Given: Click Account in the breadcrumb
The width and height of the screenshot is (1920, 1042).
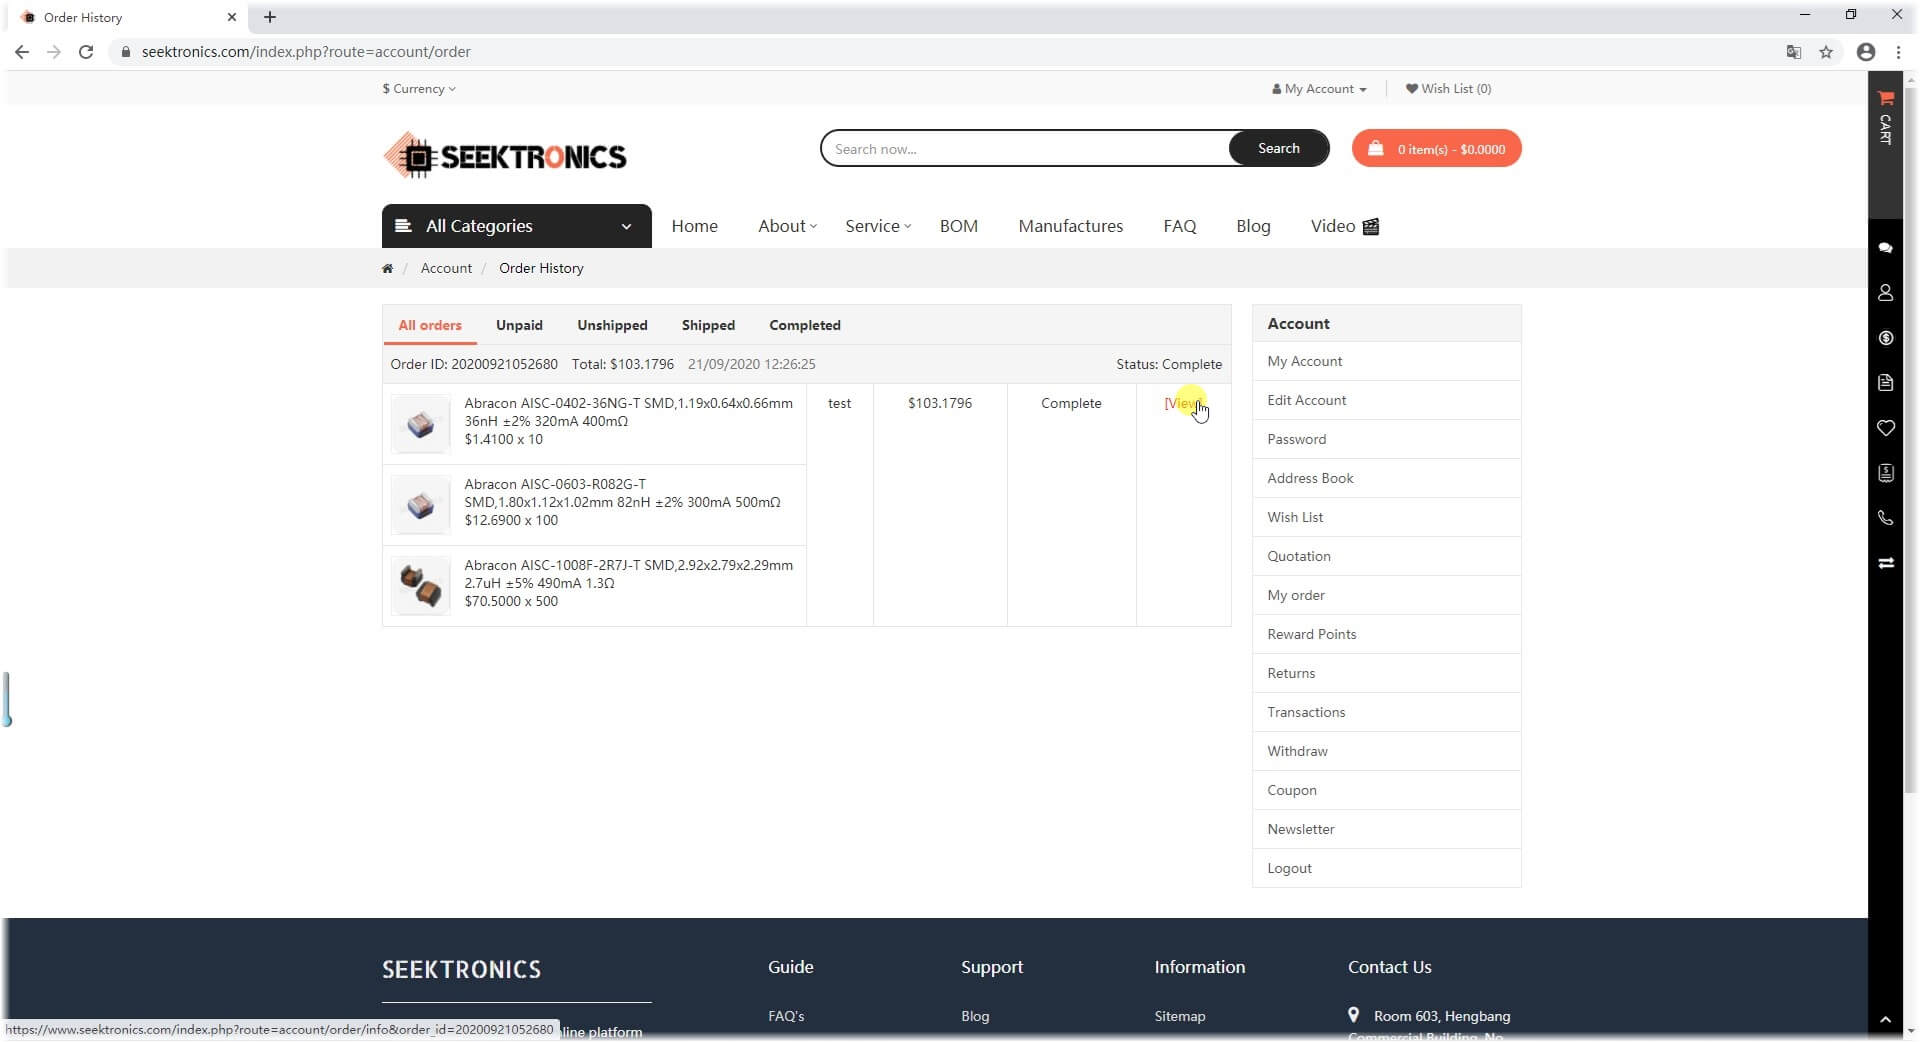Looking at the screenshot, I should [446, 268].
